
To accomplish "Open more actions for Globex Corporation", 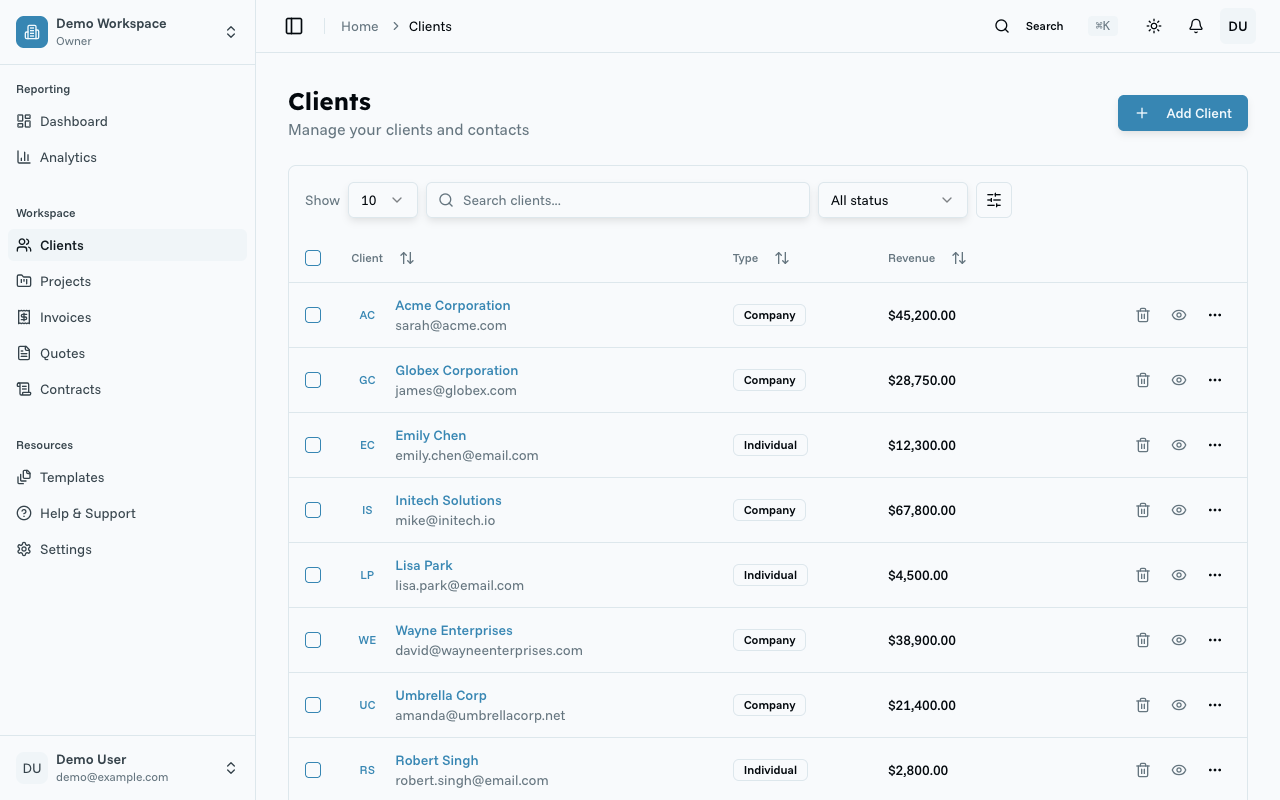I will click(x=1215, y=380).
